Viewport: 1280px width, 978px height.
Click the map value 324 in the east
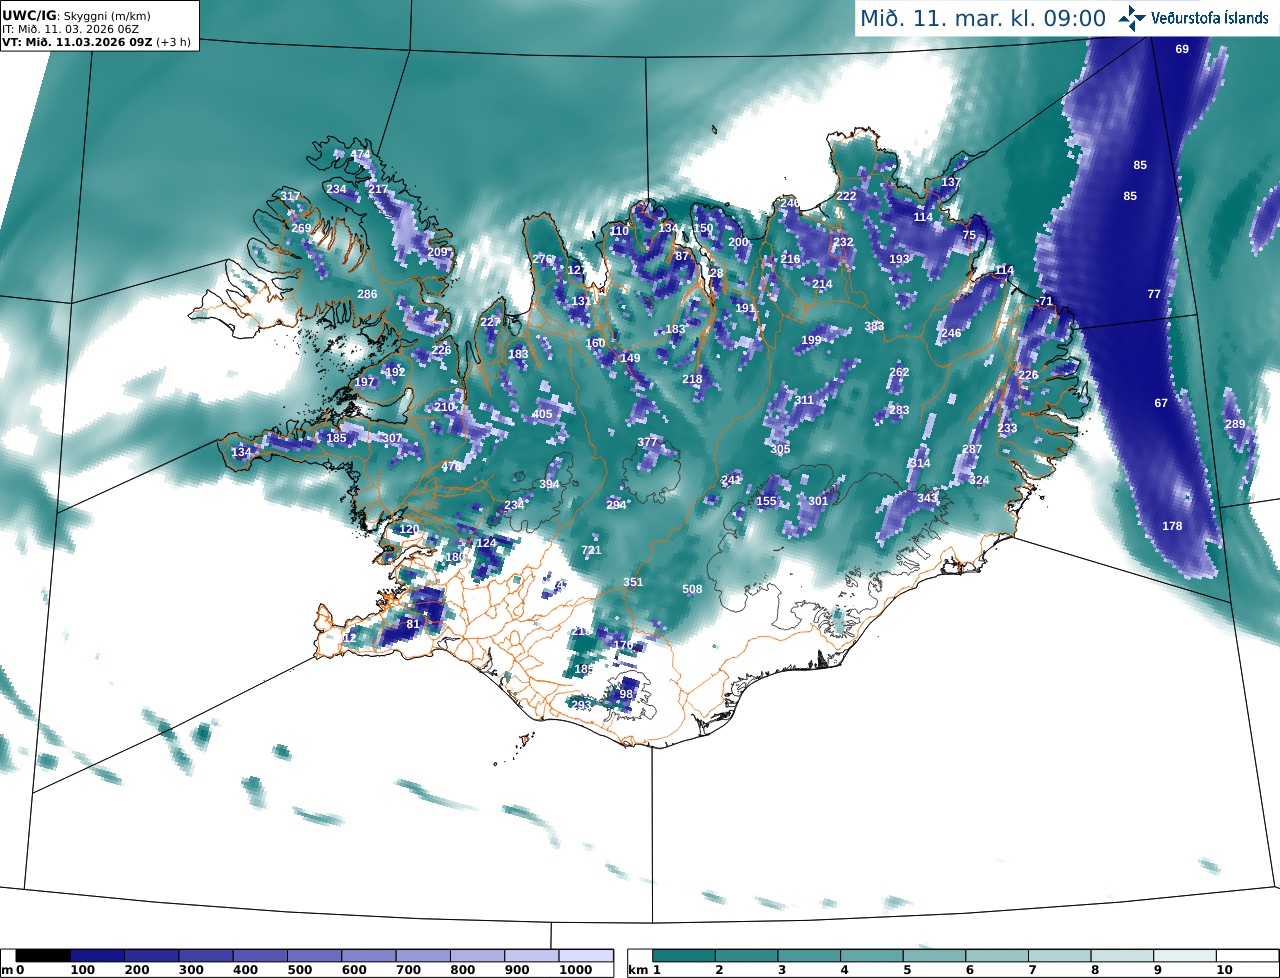click(x=979, y=480)
